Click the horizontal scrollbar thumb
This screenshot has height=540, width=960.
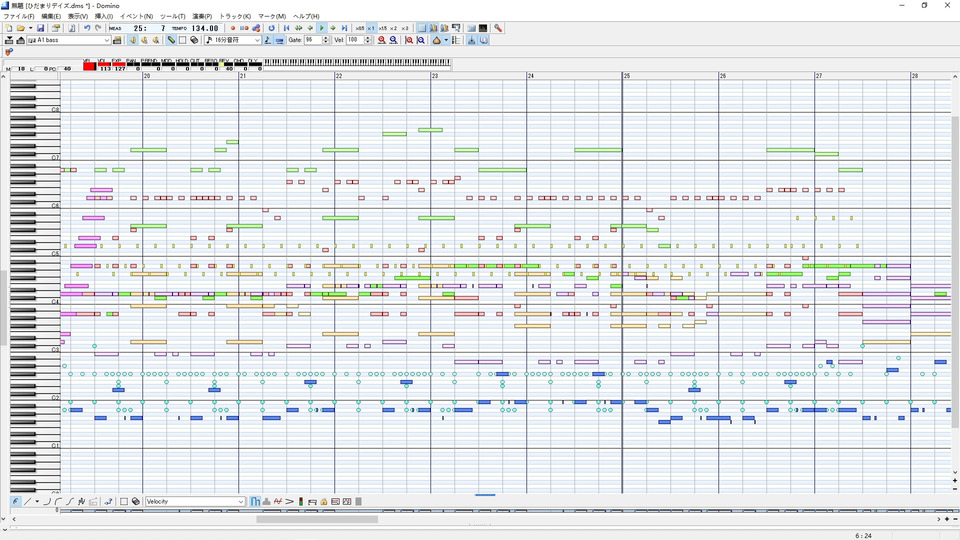pos(317,519)
